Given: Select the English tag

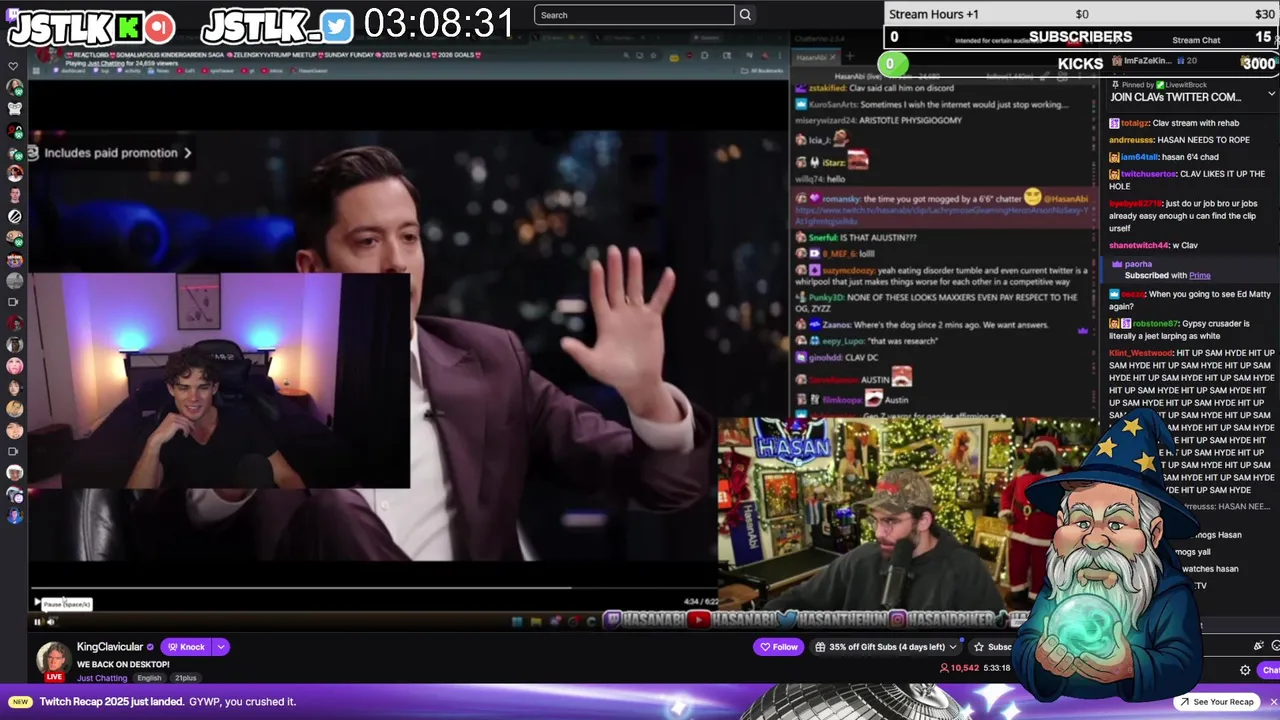Looking at the screenshot, I should point(149,678).
